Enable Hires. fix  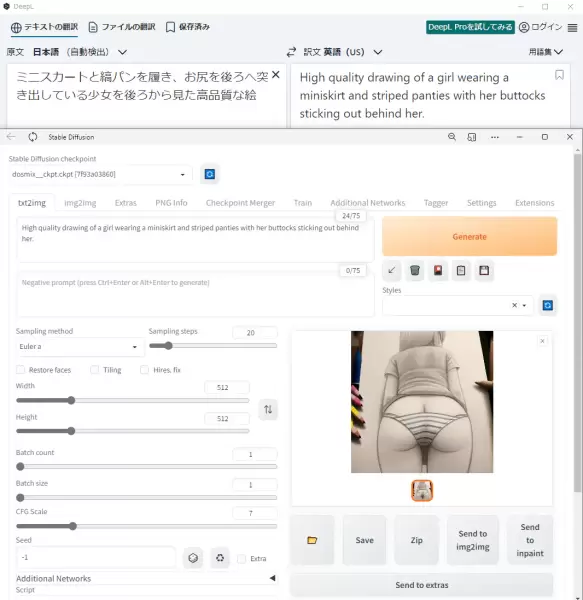pyautogui.click(x=144, y=370)
